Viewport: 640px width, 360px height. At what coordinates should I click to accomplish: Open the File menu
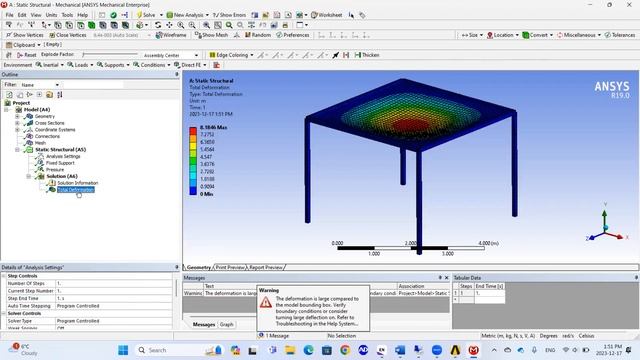(x=9, y=15)
